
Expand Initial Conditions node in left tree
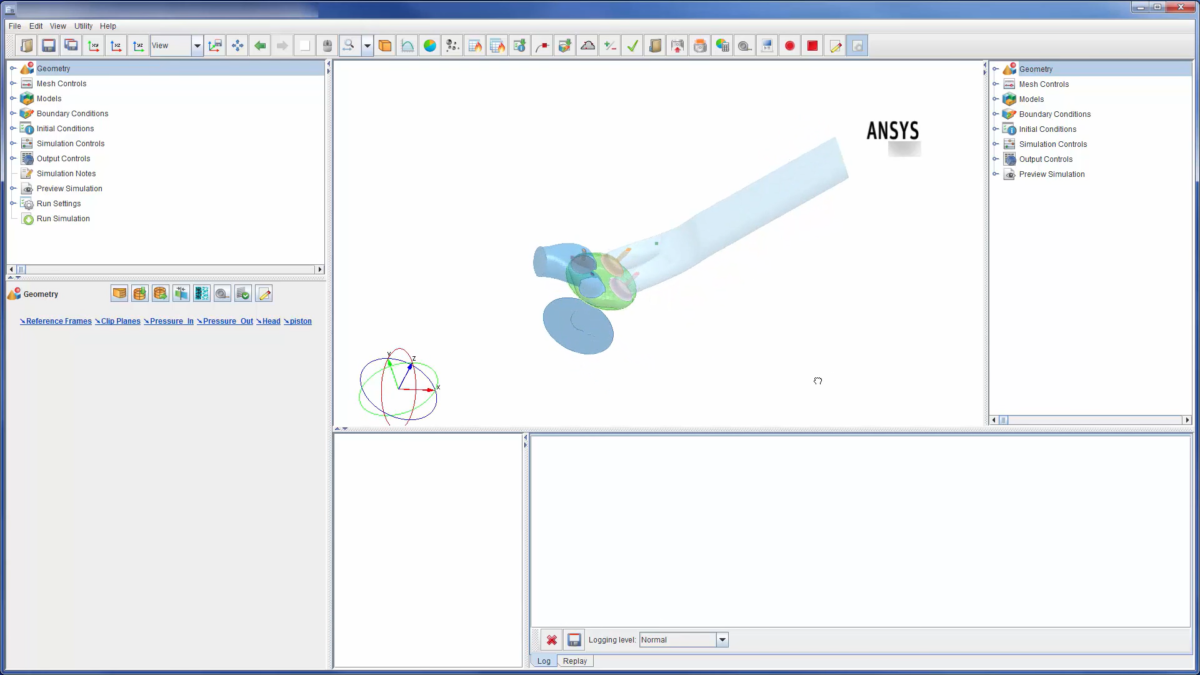(x=13, y=128)
